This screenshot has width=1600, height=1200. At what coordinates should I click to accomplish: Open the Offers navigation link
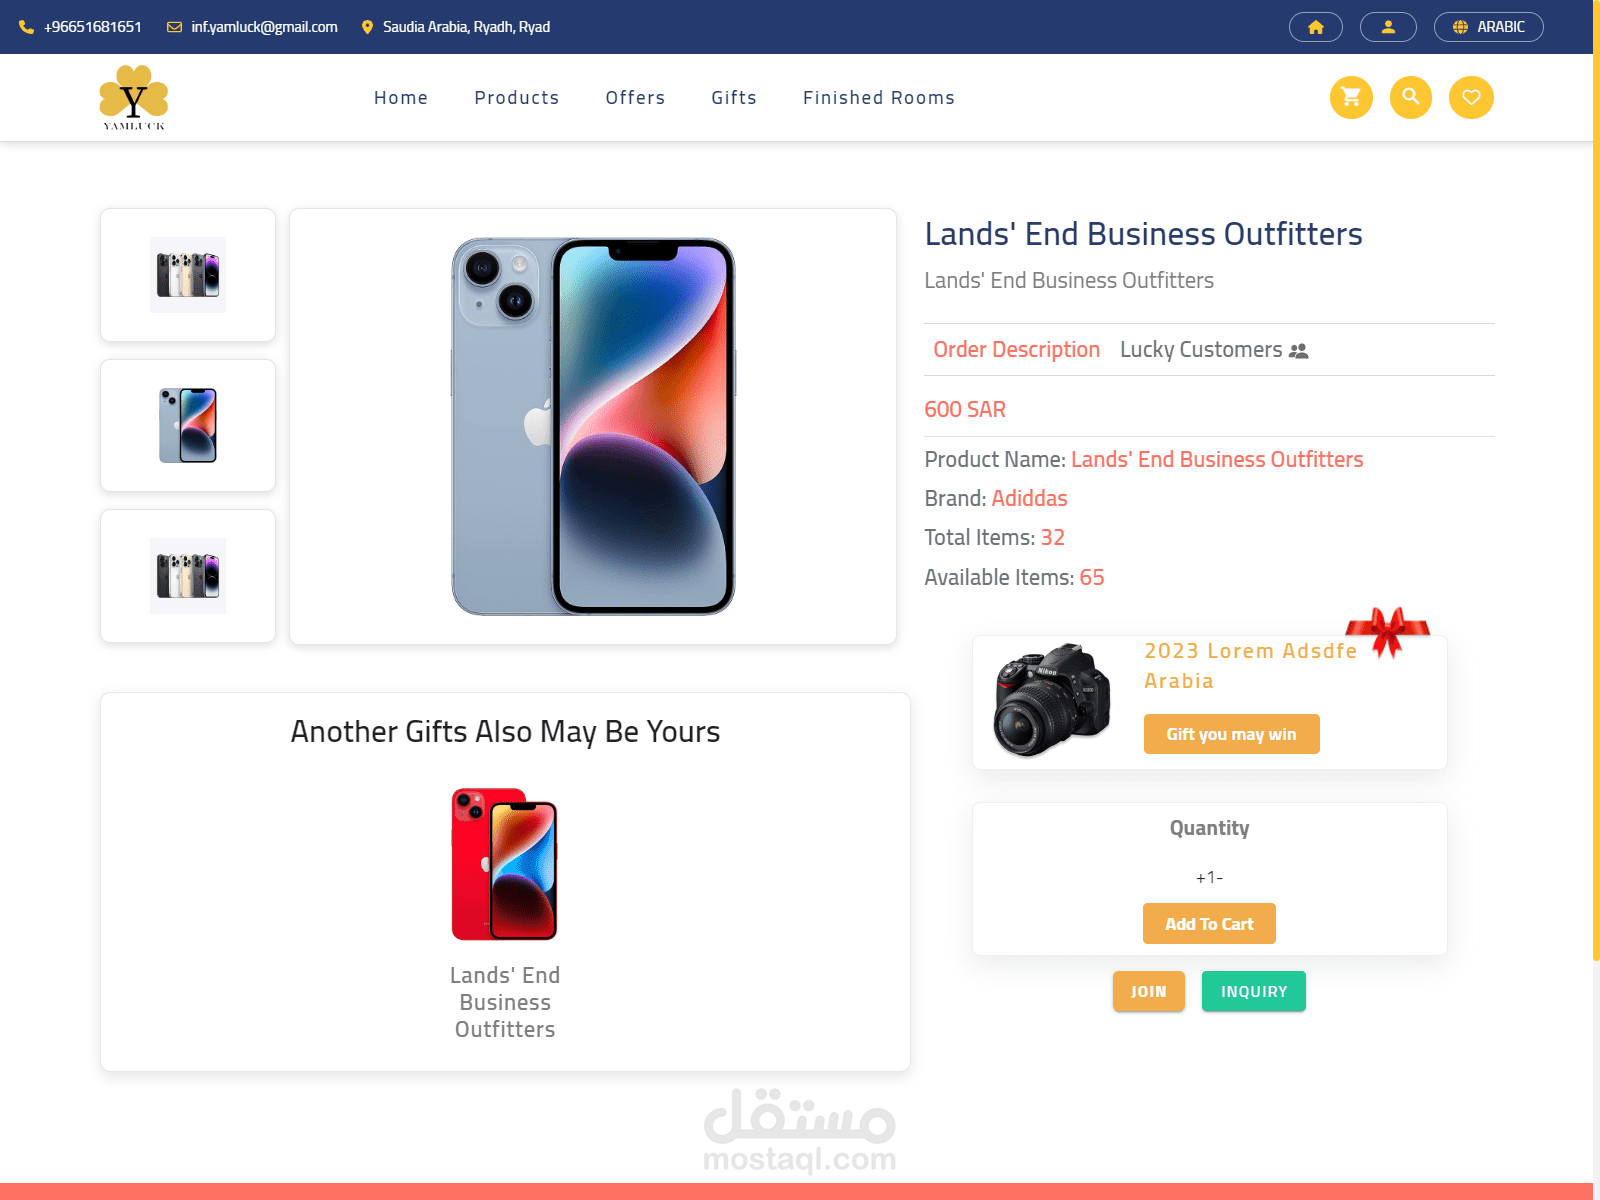click(x=635, y=97)
